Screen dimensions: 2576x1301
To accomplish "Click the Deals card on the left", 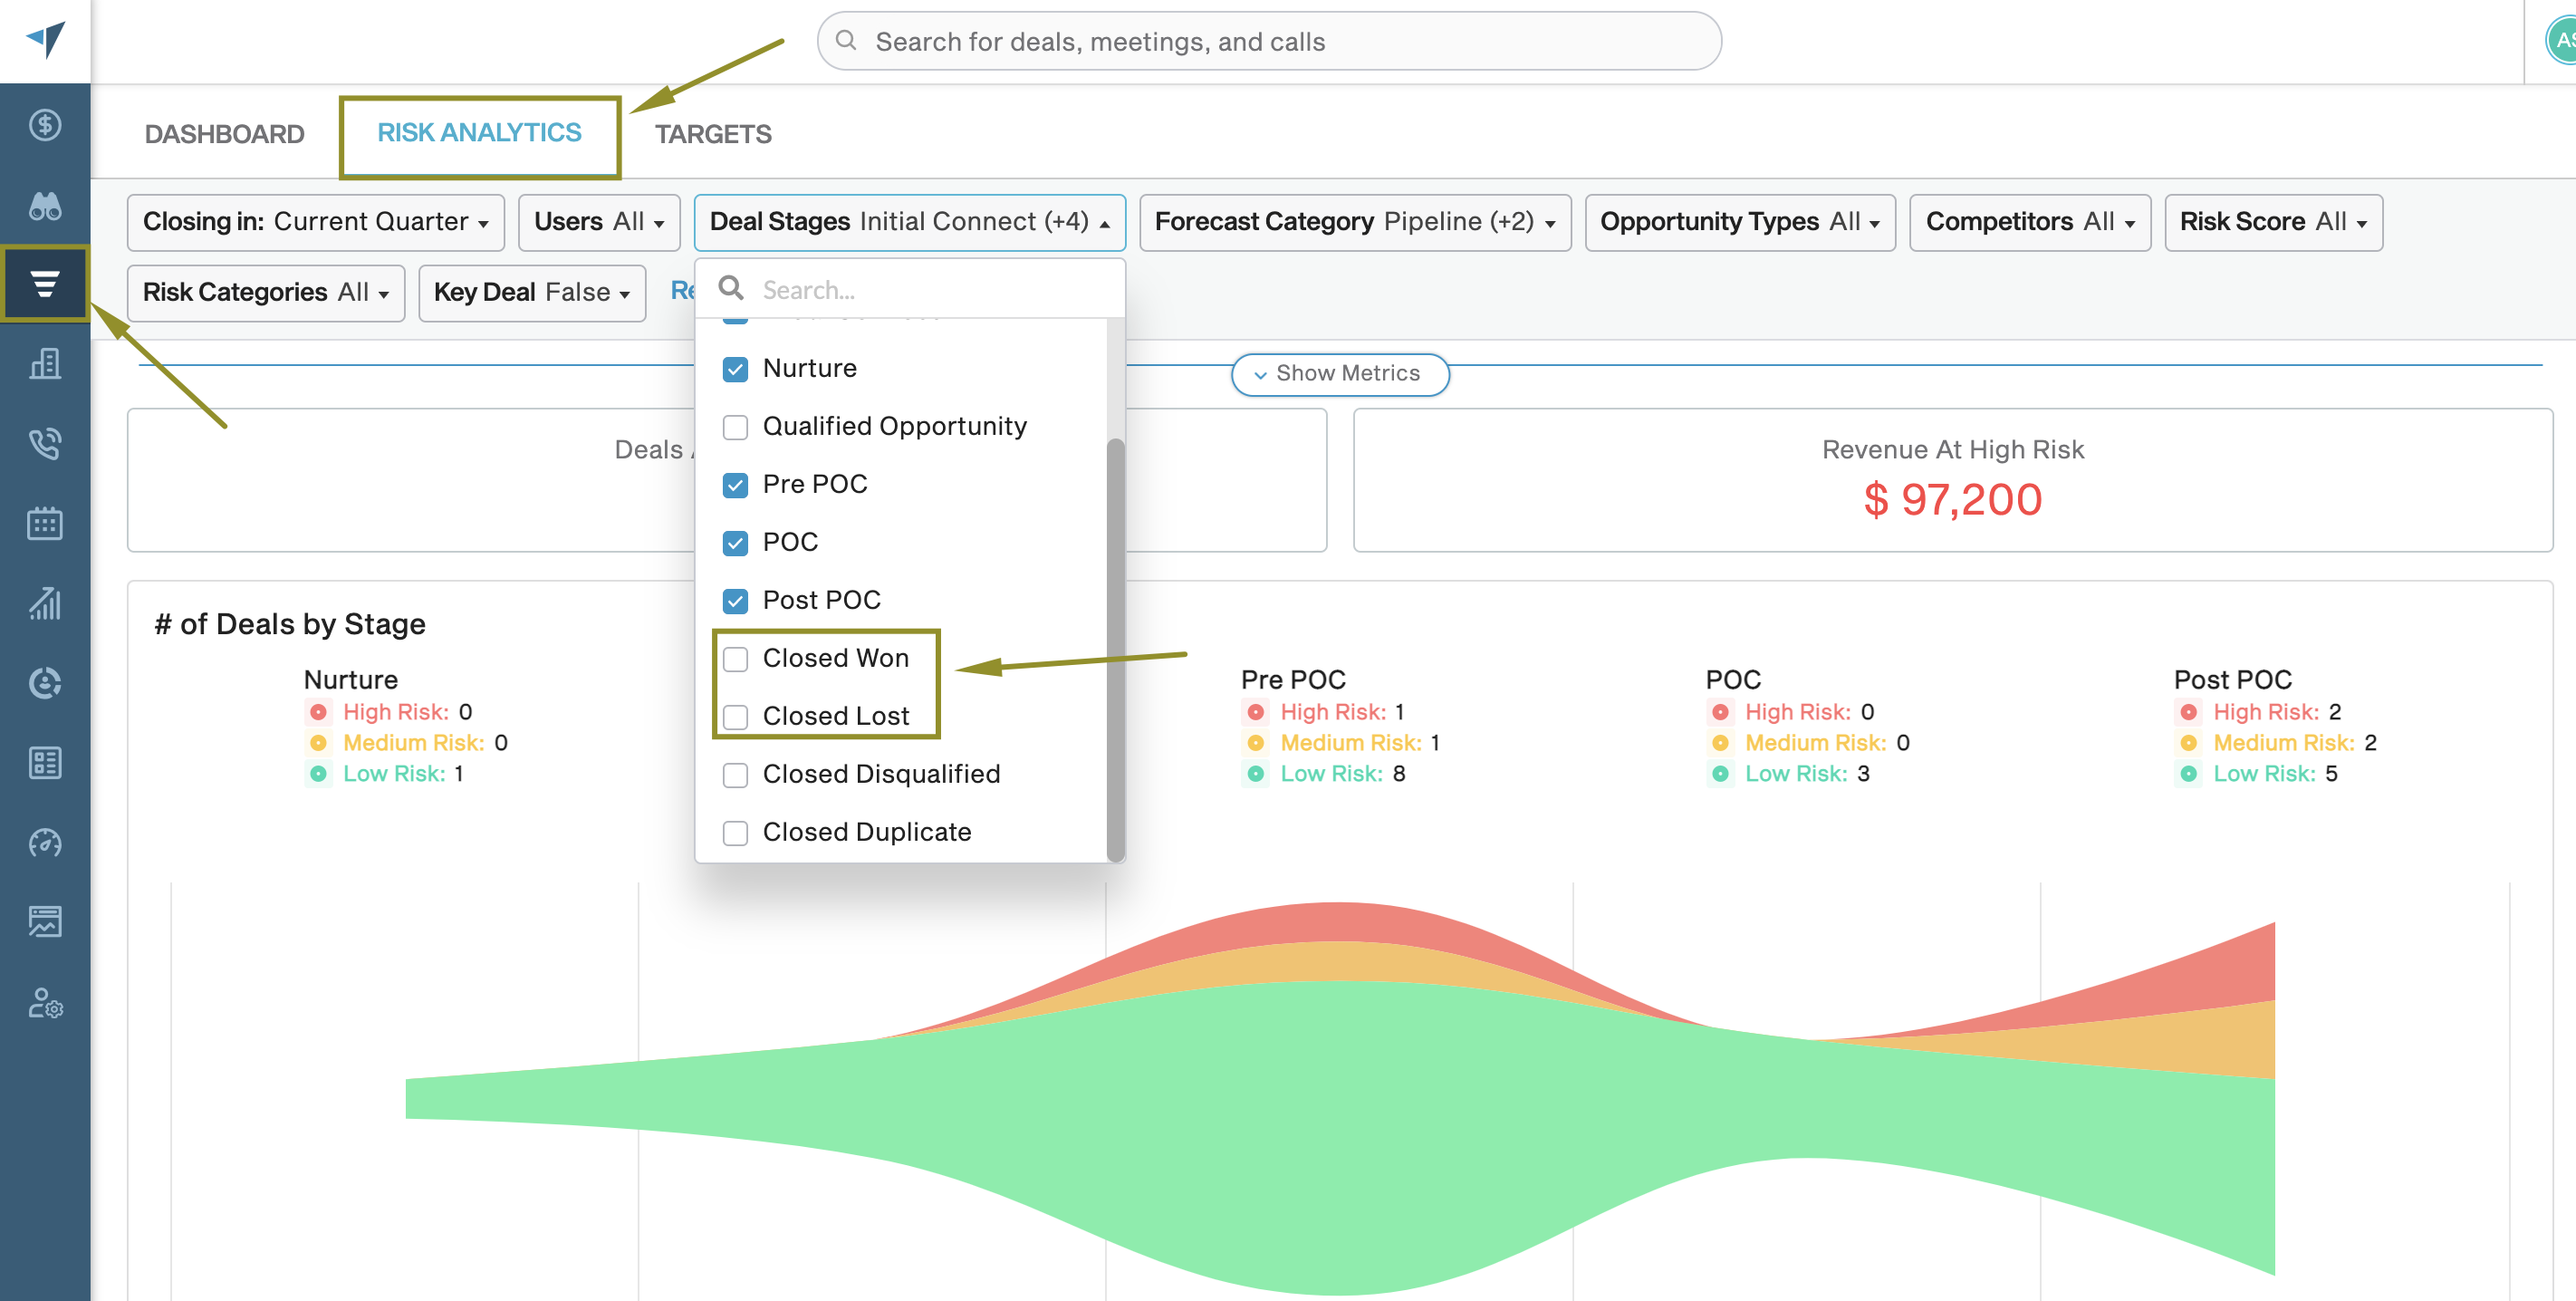I will tap(410, 480).
